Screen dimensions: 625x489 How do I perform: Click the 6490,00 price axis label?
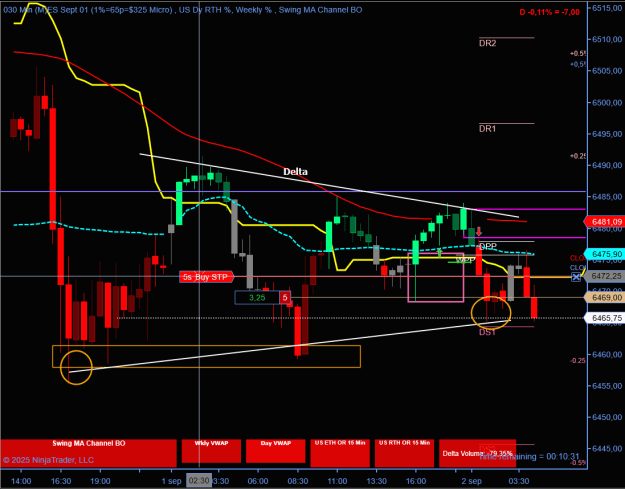click(607, 165)
